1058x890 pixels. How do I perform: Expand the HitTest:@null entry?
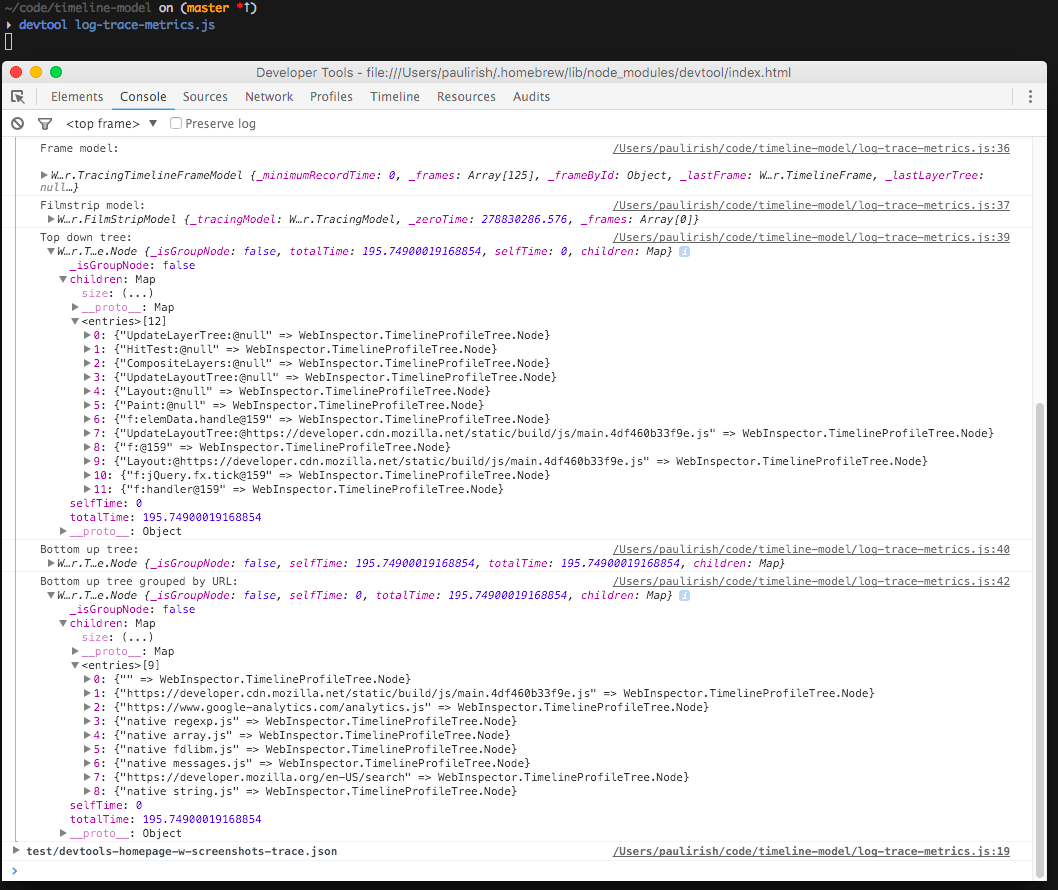coord(87,350)
